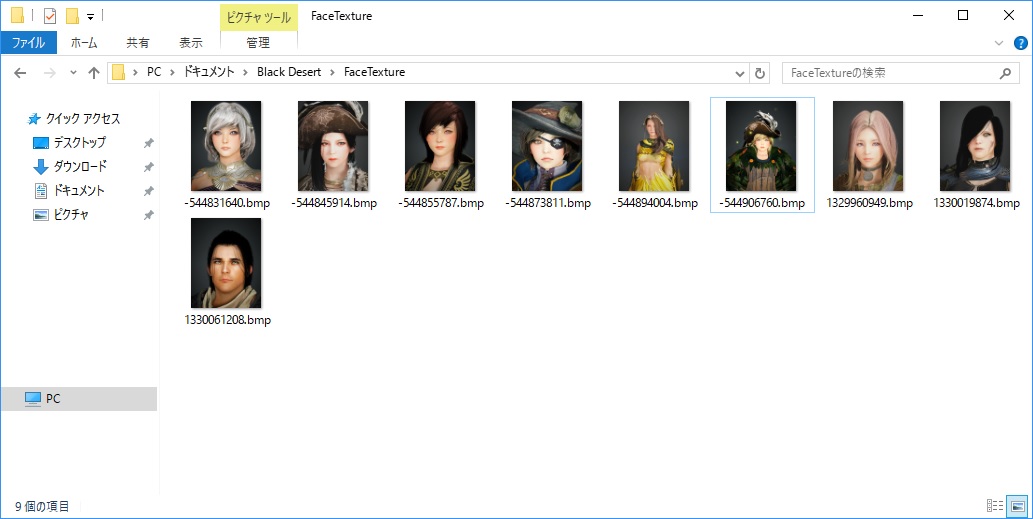Expand the chevron after PC in breadcrumb
The width and height of the screenshot is (1033, 519).
[172, 72]
